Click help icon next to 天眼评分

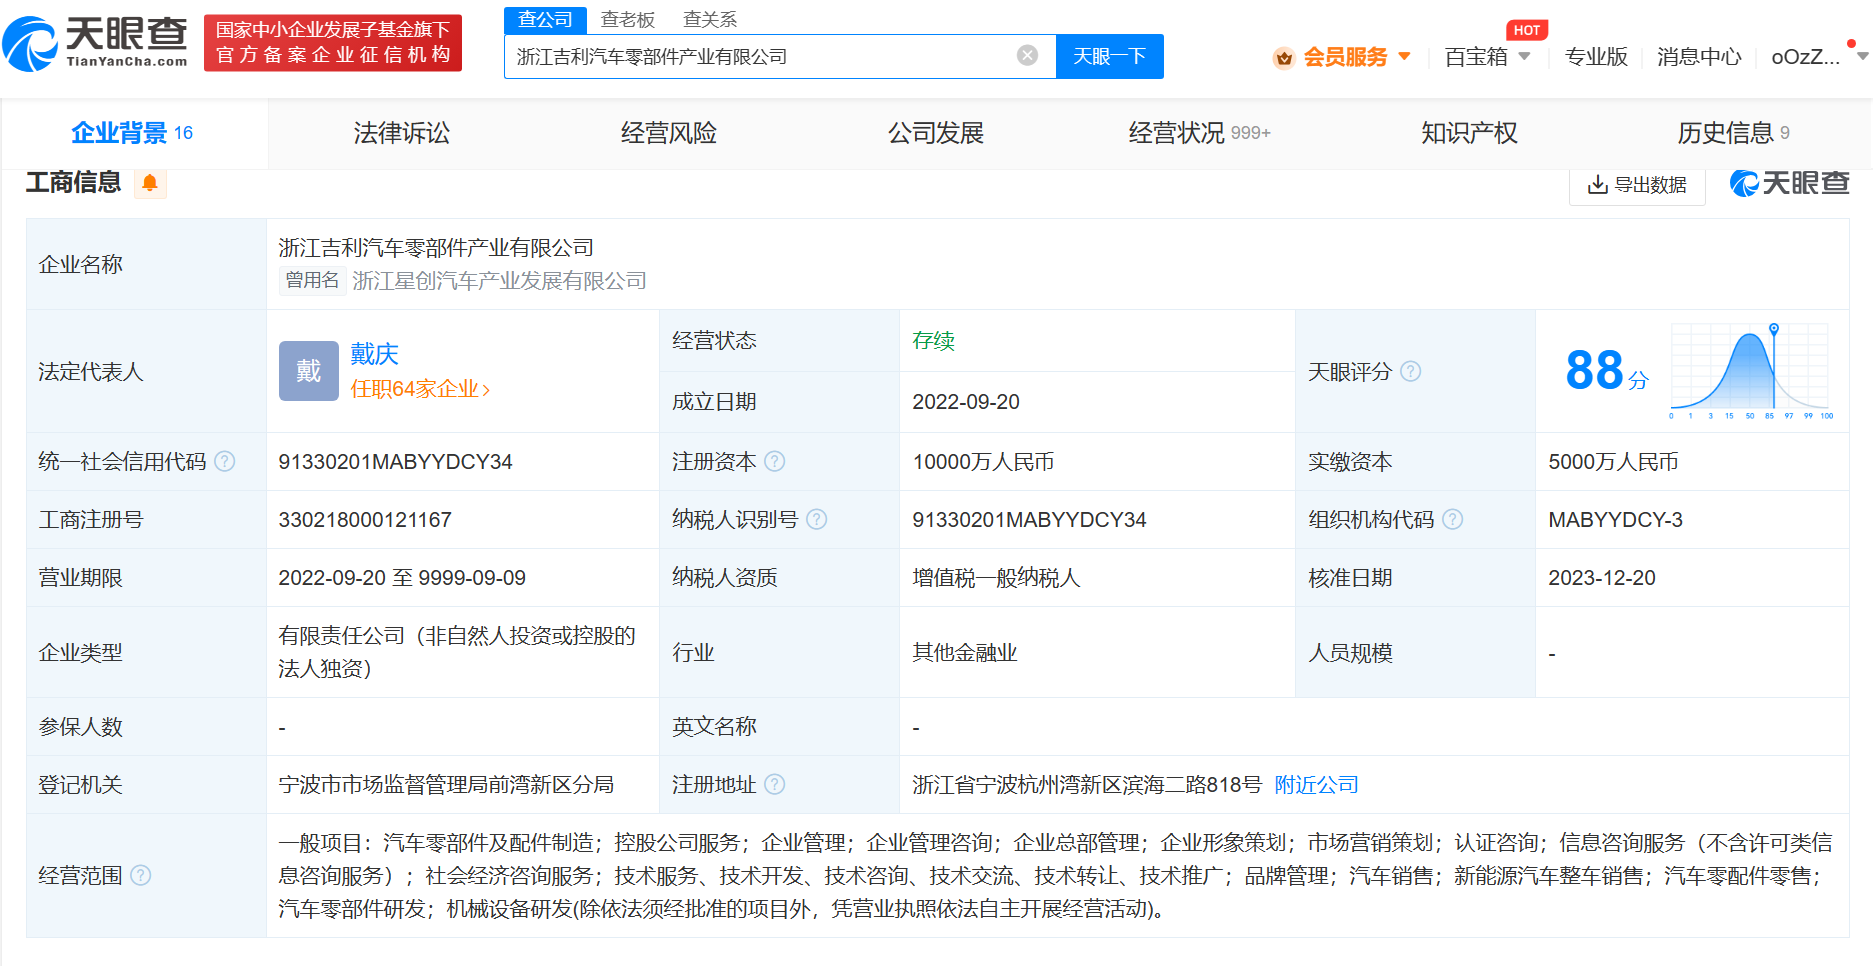pyautogui.click(x=1411, y=372)
